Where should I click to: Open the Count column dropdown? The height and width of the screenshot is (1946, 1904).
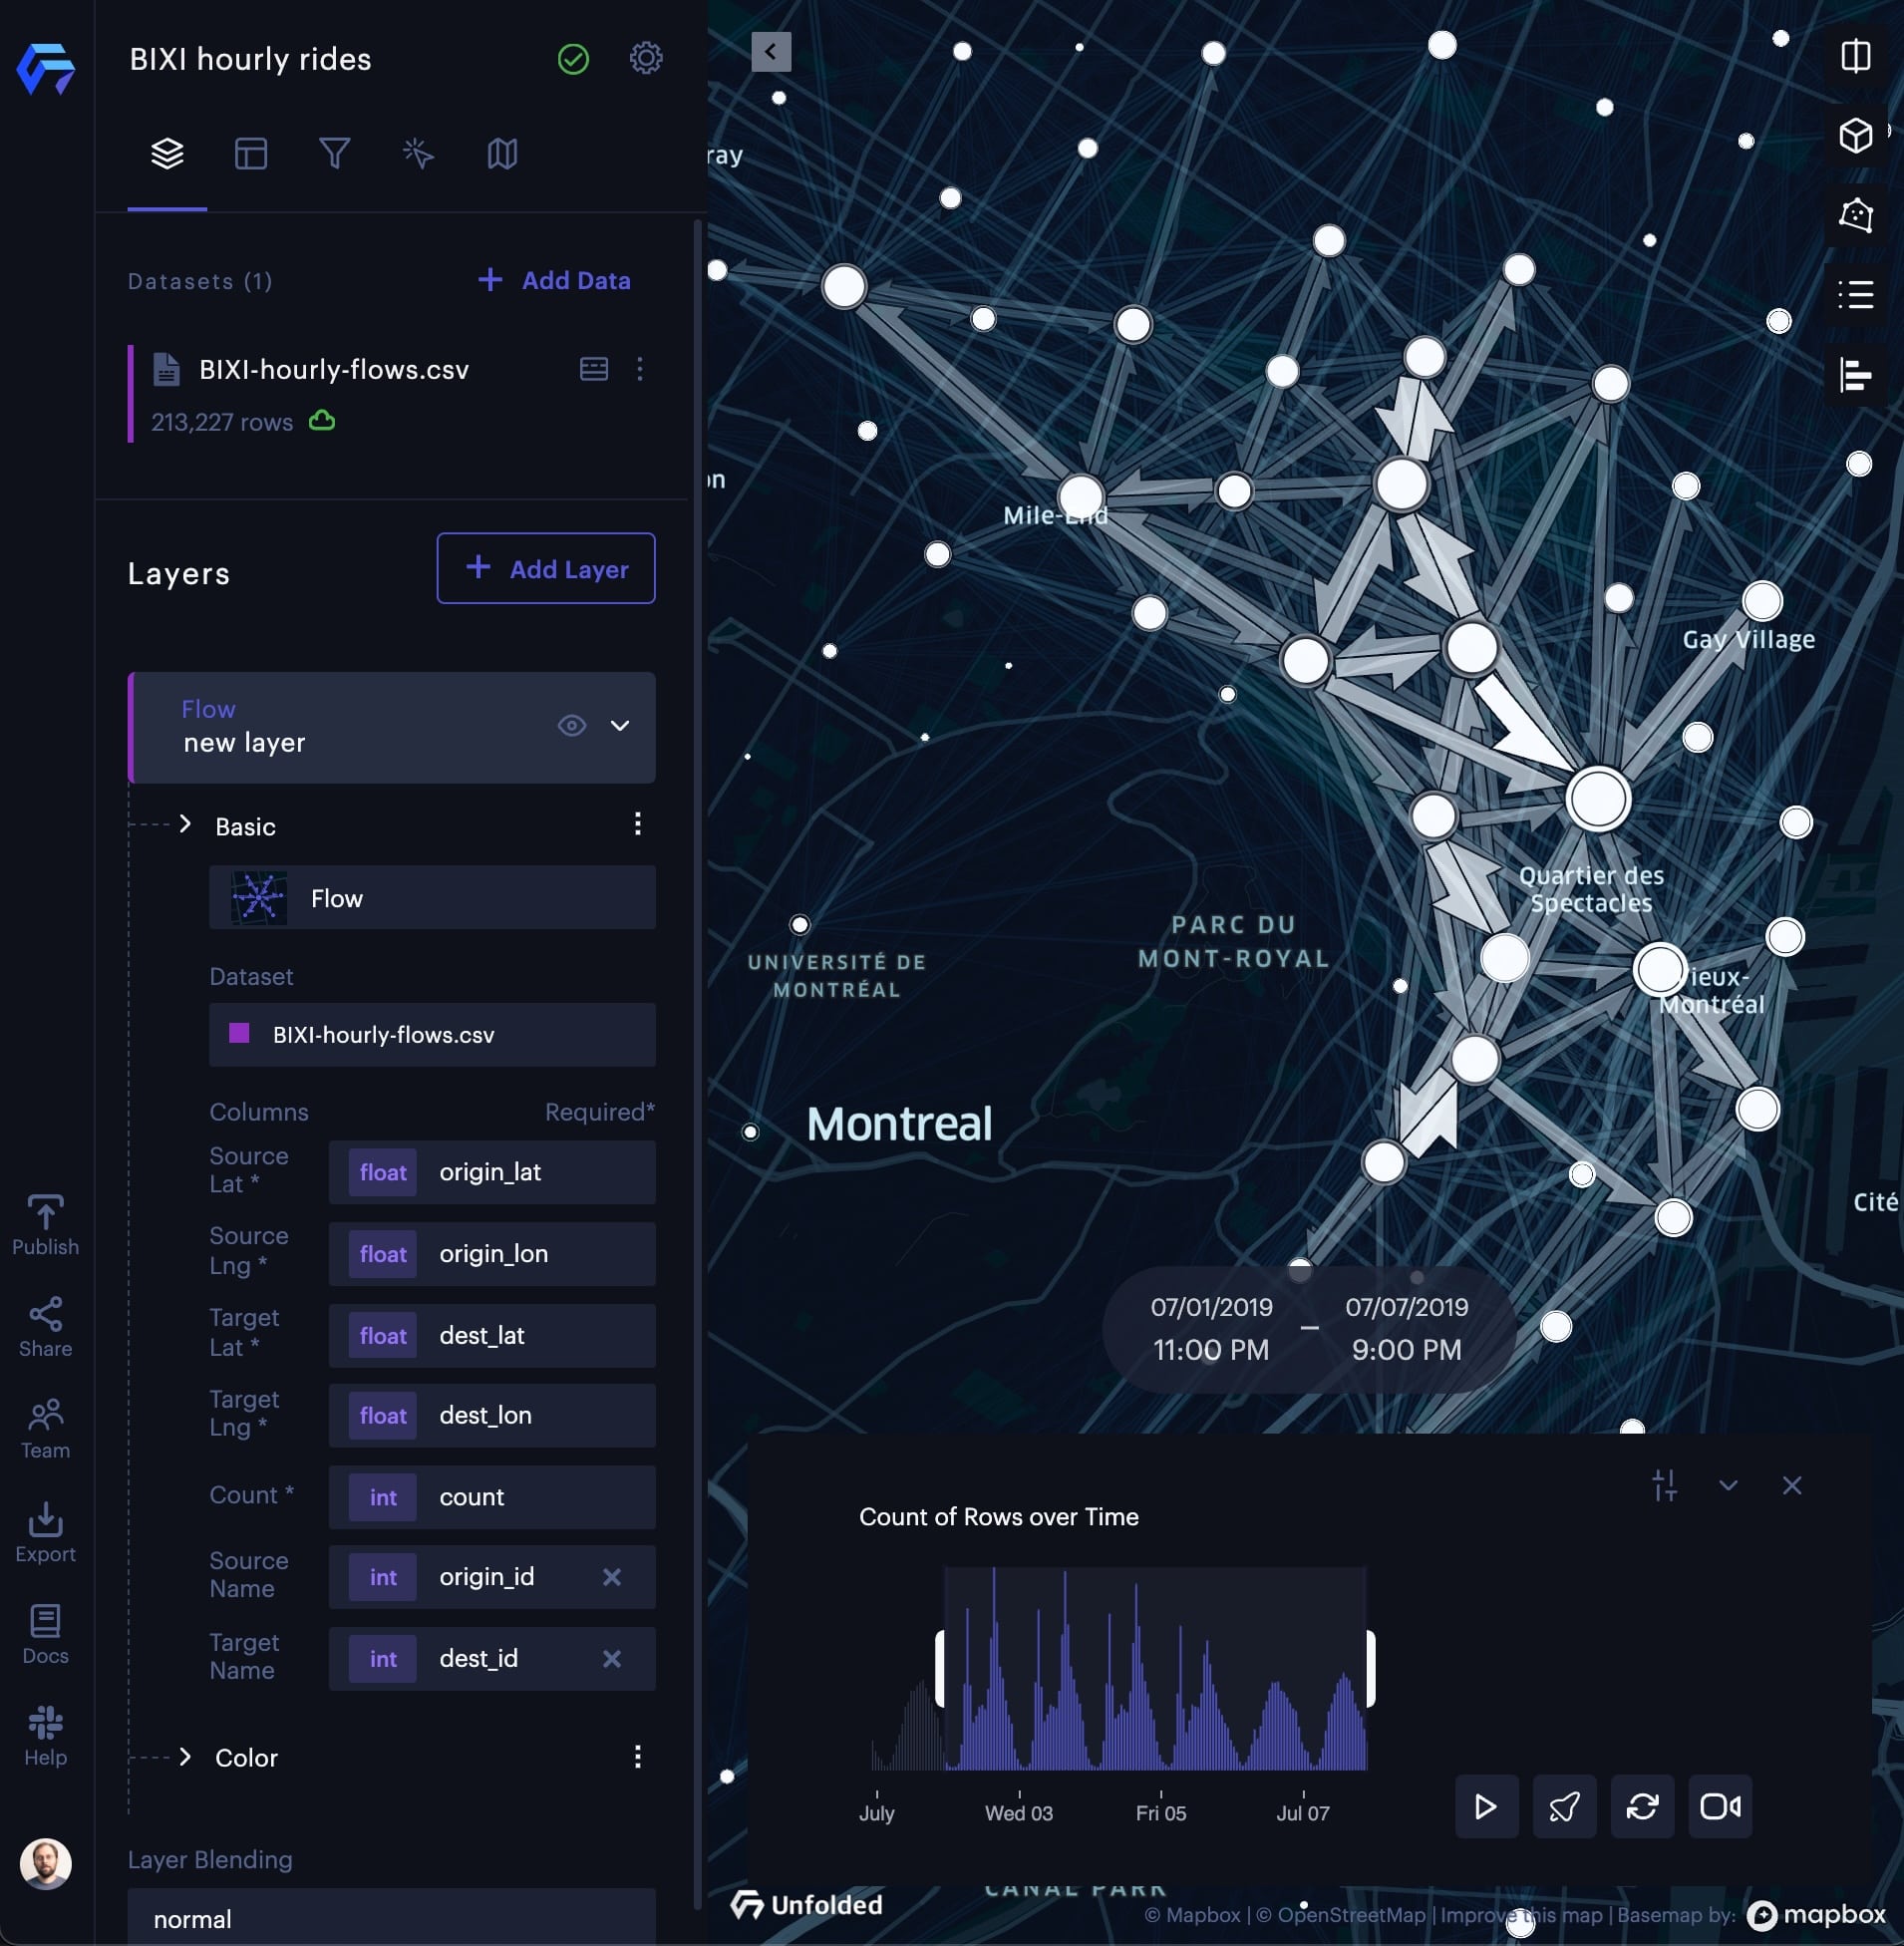(x=492, y=1497)
